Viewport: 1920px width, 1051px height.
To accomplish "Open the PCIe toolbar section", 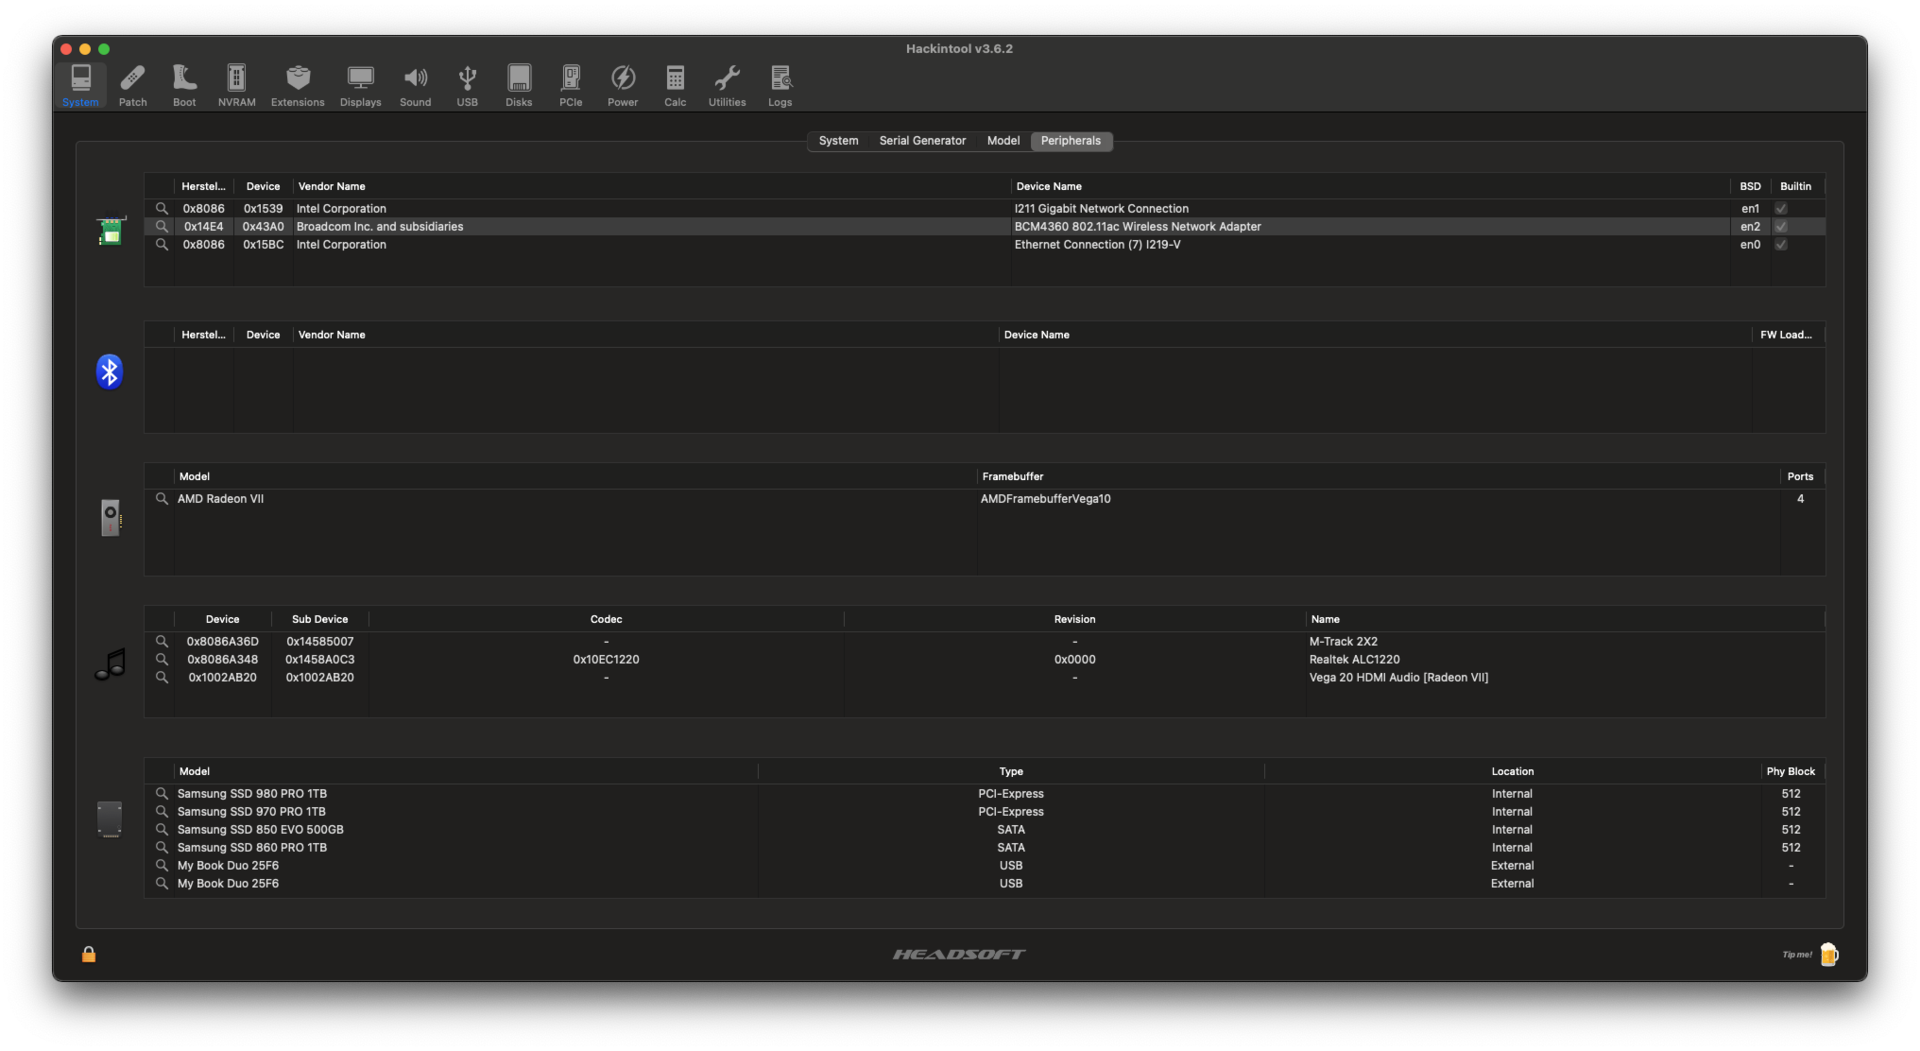I will click(x=571, y=86).
